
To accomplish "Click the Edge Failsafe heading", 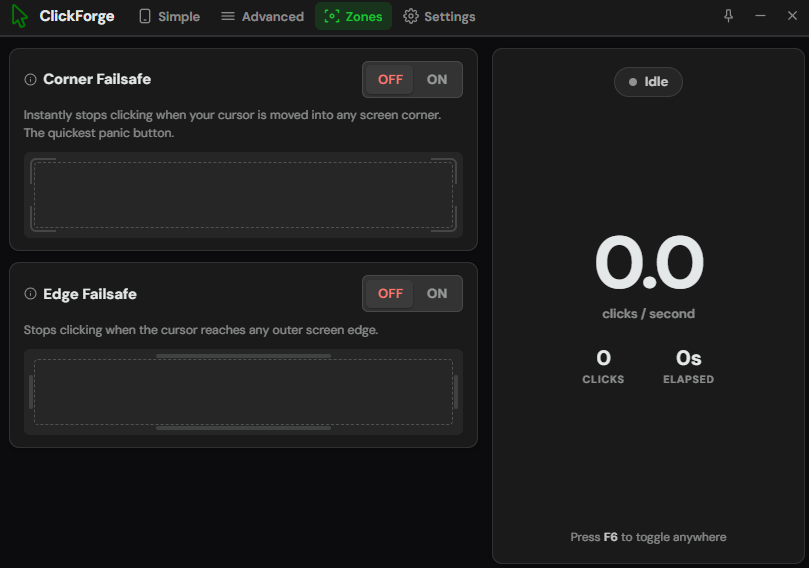I will pyautogui.click(x=90, y=294).
